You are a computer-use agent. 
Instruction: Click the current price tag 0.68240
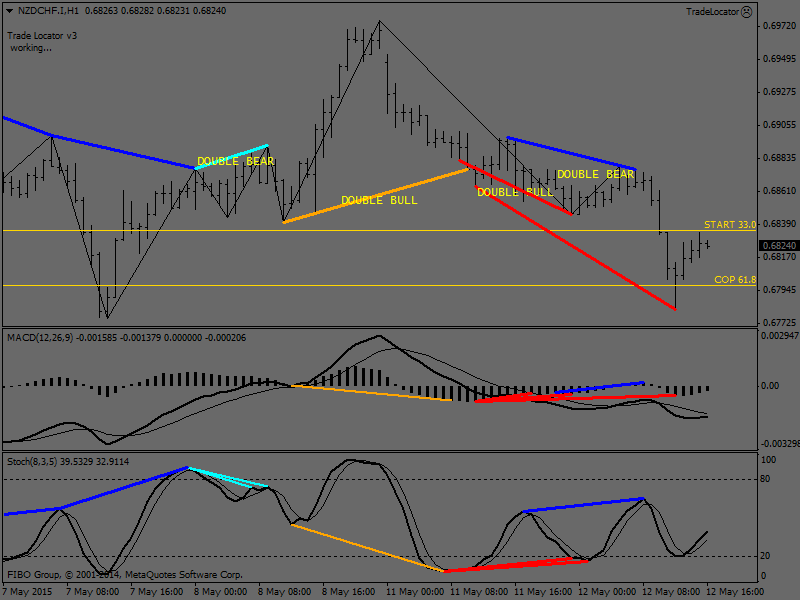778,245
